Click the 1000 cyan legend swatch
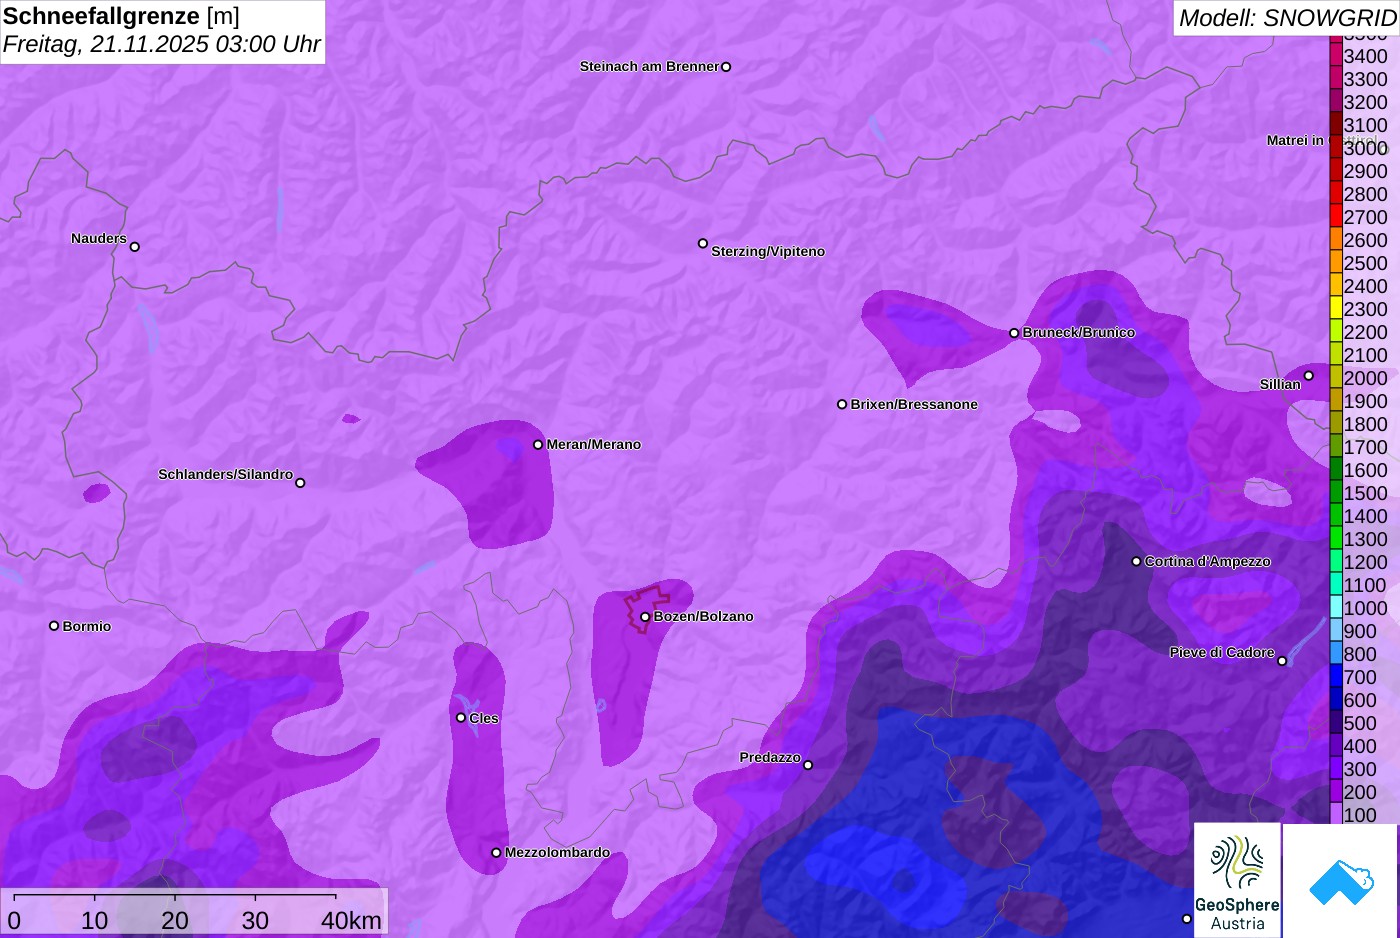The image size is (1400, 938). click(x=1335, y=607)
